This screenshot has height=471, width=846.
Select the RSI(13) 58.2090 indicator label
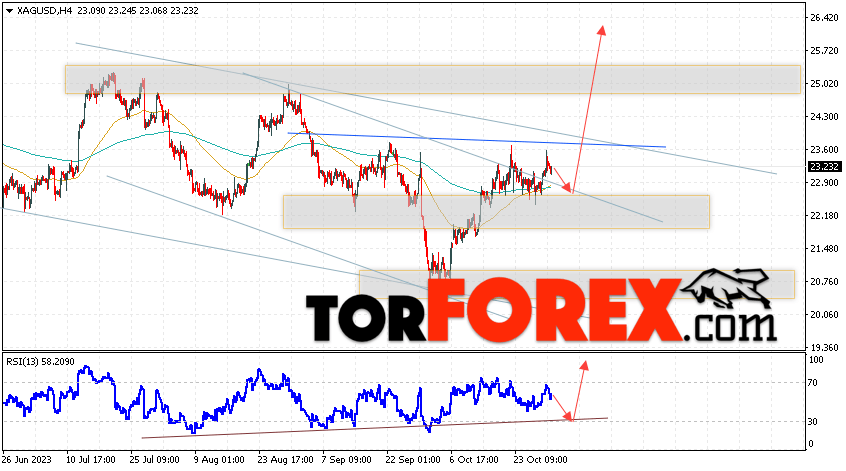point(40,361)
